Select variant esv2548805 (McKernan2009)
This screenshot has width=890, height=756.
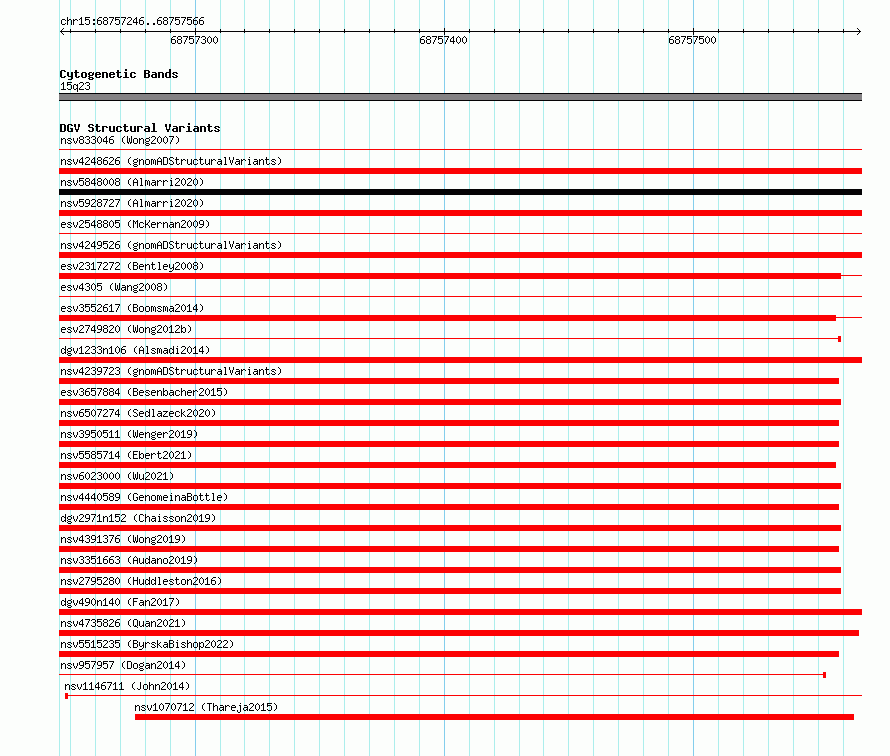click(135, 224)
